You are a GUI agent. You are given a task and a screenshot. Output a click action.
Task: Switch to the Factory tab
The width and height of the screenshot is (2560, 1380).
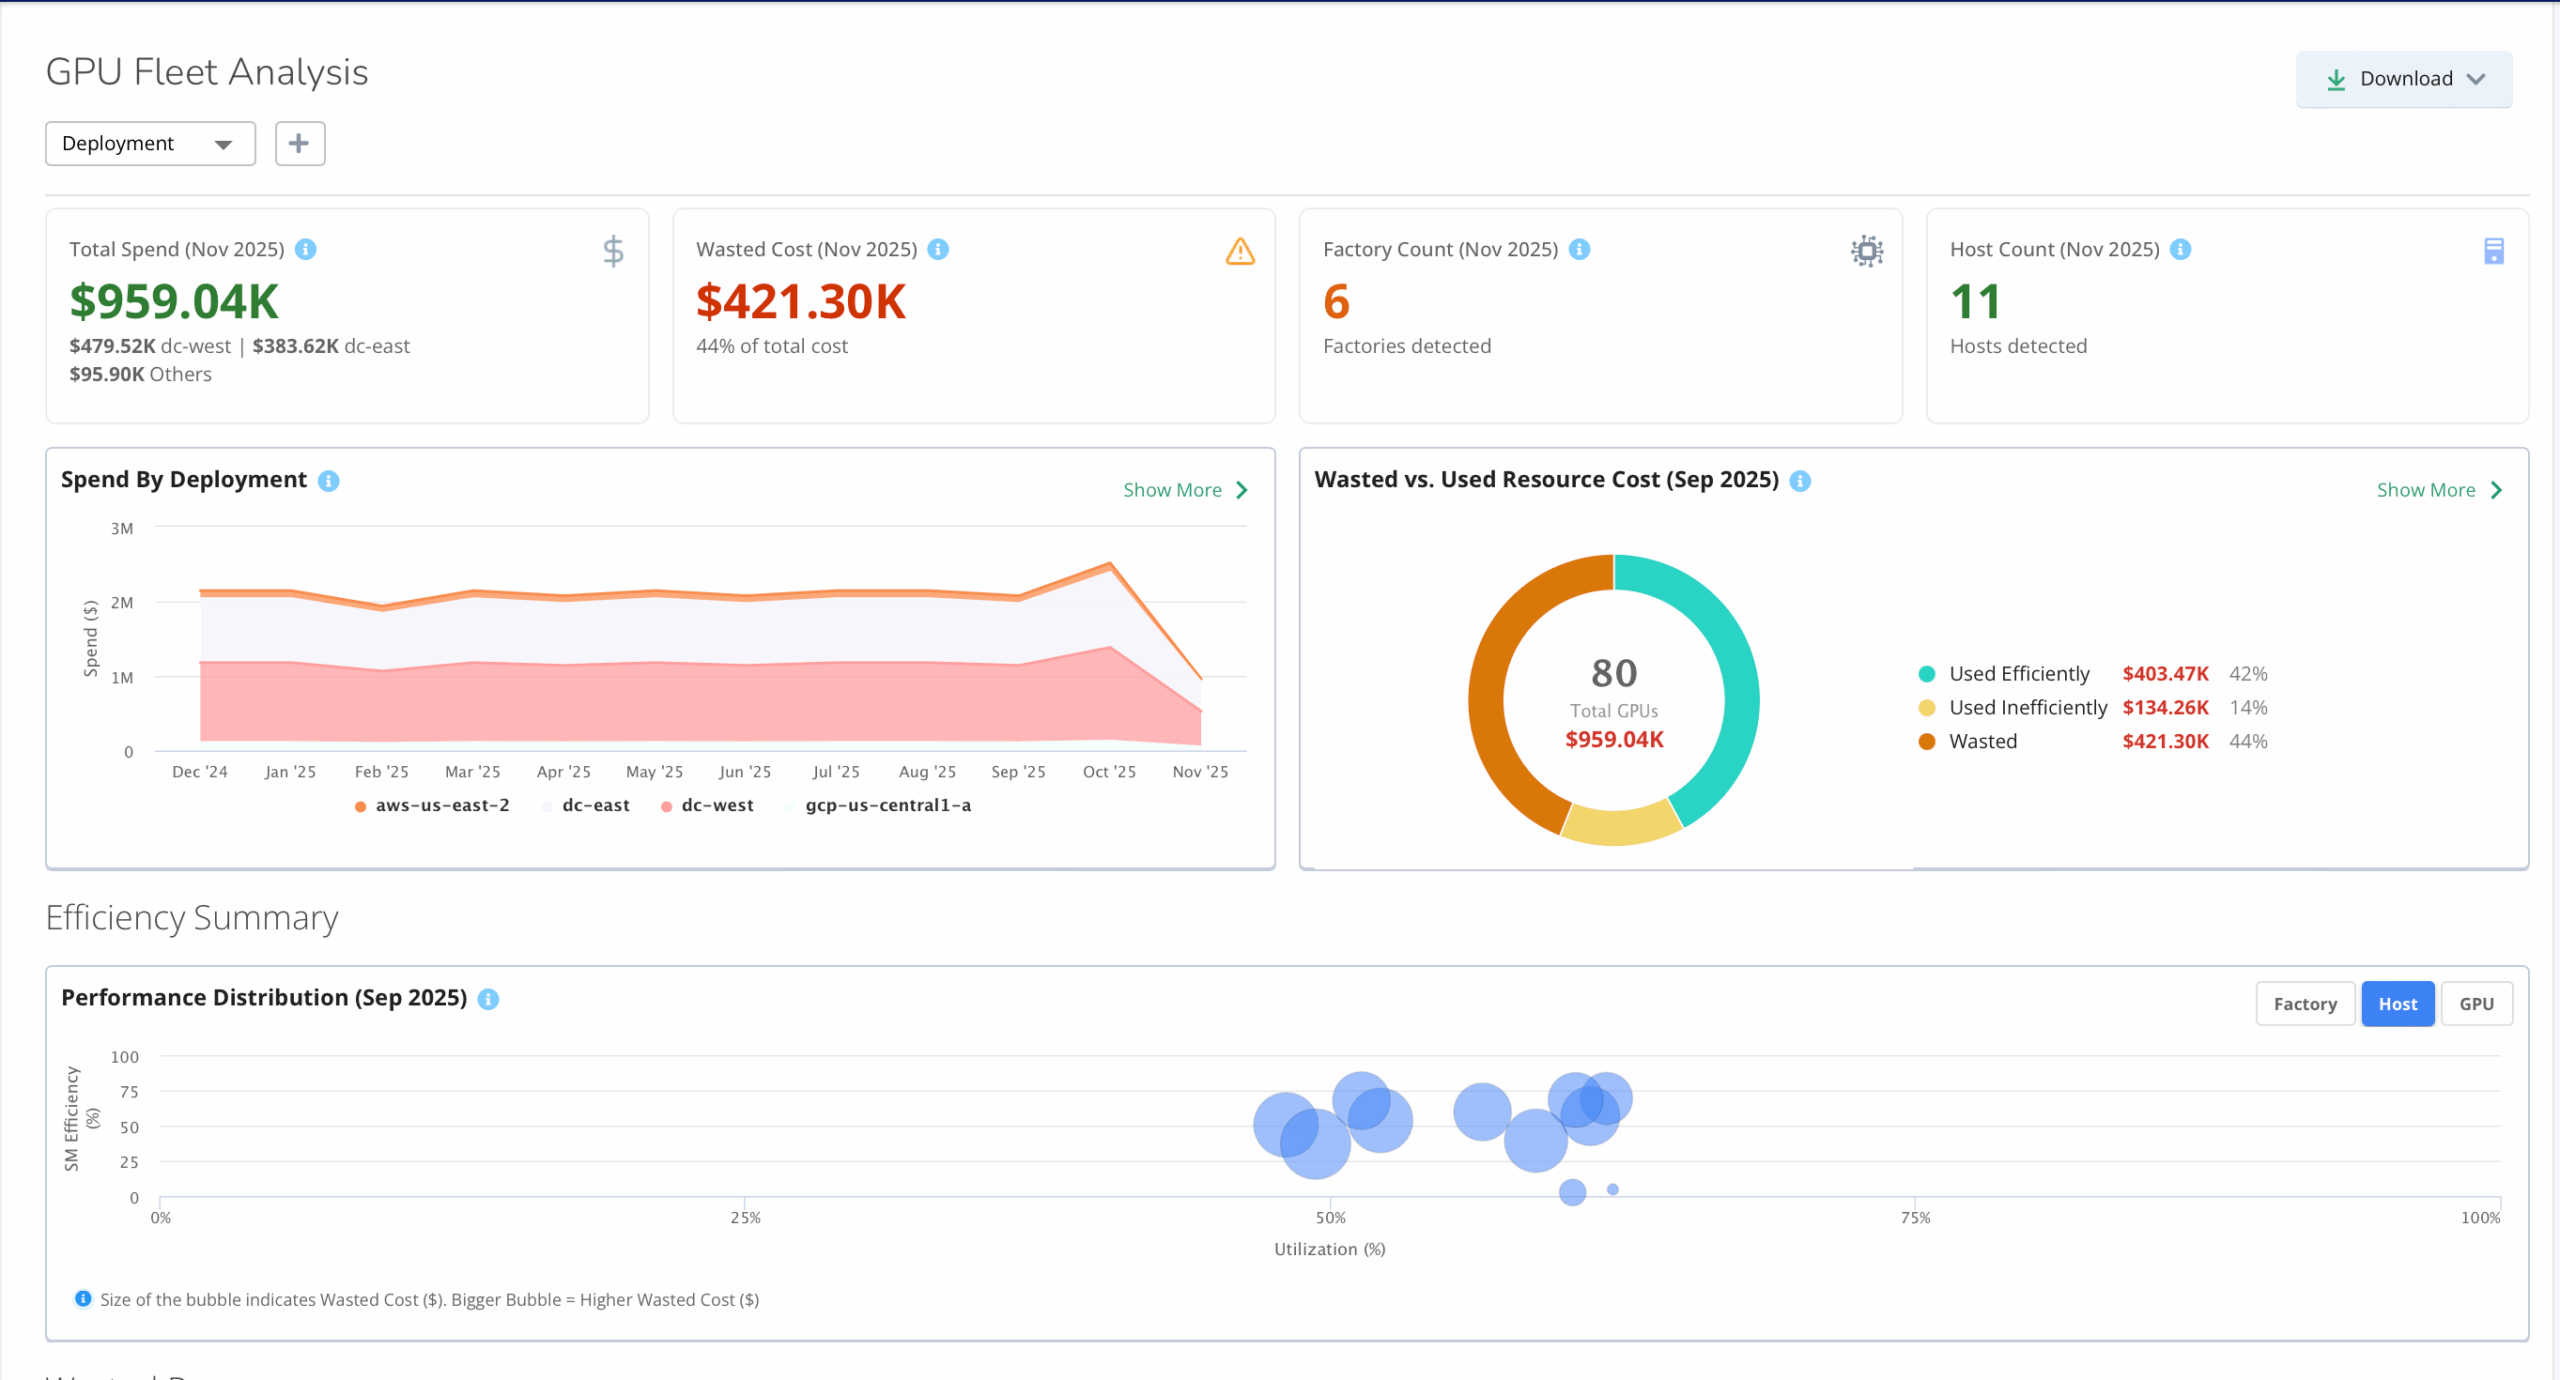click(2304, 1004)
